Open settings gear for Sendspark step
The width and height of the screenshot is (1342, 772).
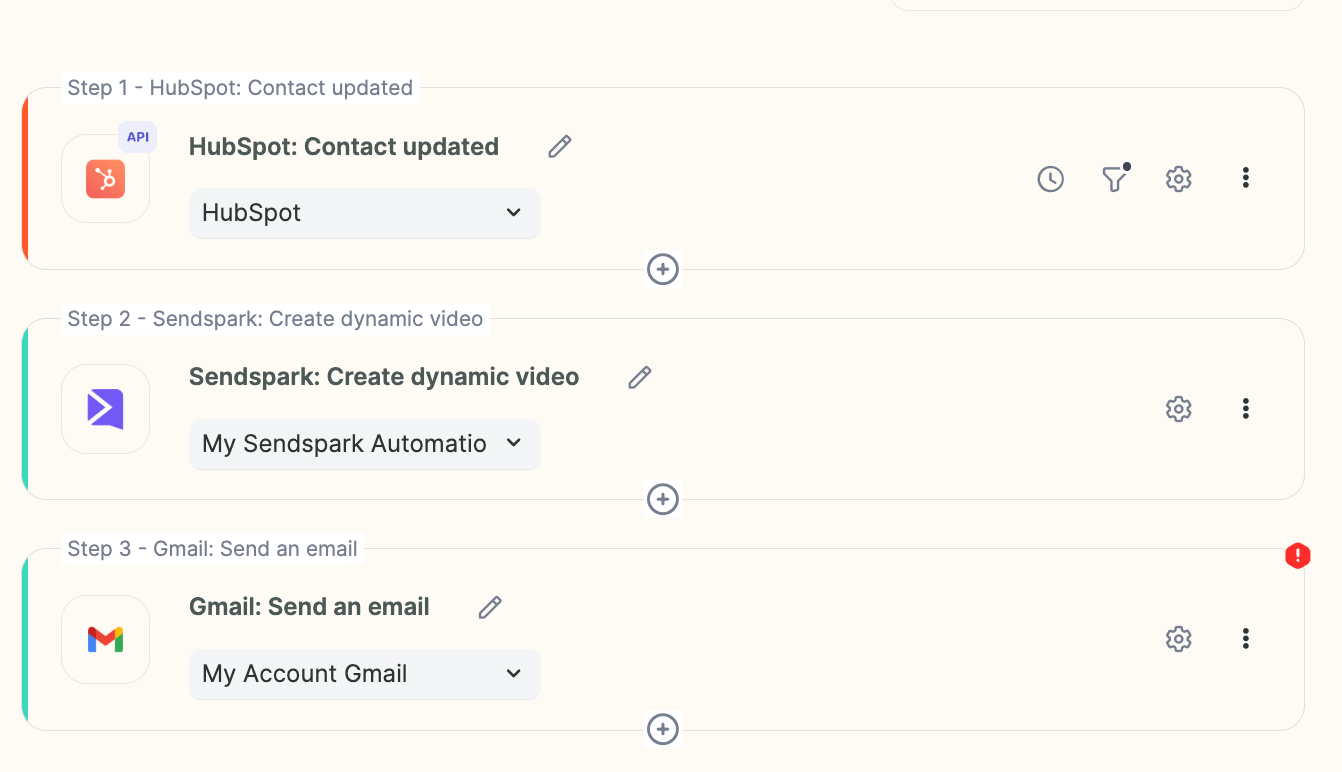1179,409
